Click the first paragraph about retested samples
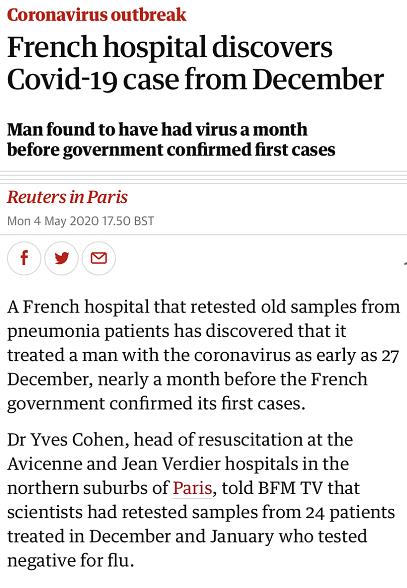The height and width of the screenshot is (588, 407). [203, 355]
